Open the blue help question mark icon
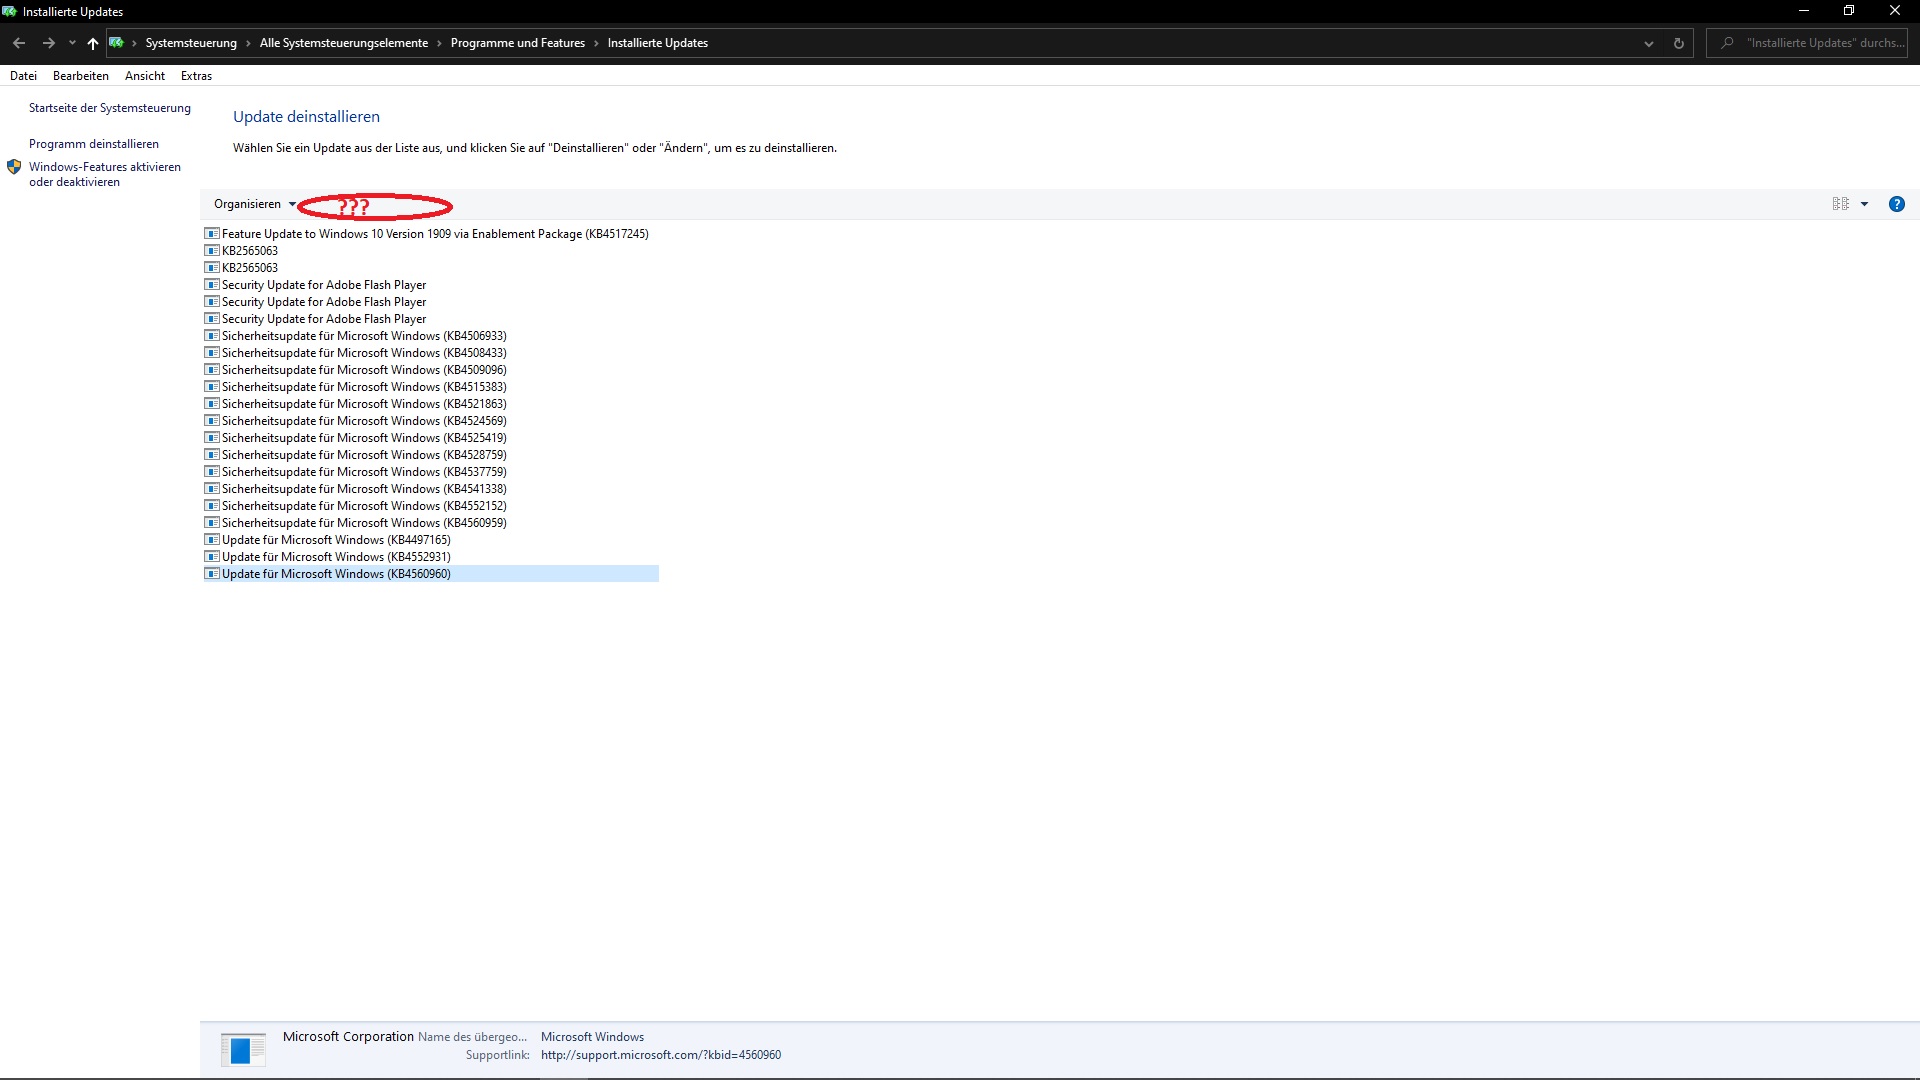The image size is (1920, 1080). pos(1896,204)
